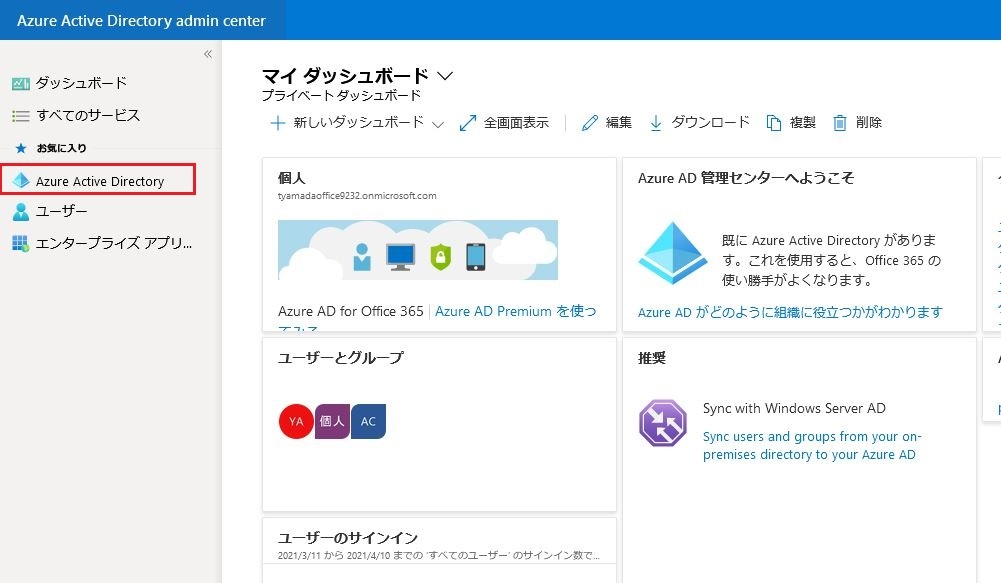Click the ユーザーとグループ tile title
Image resolution: width=1001 pixels, height=583 pixels.
[341, 358]
